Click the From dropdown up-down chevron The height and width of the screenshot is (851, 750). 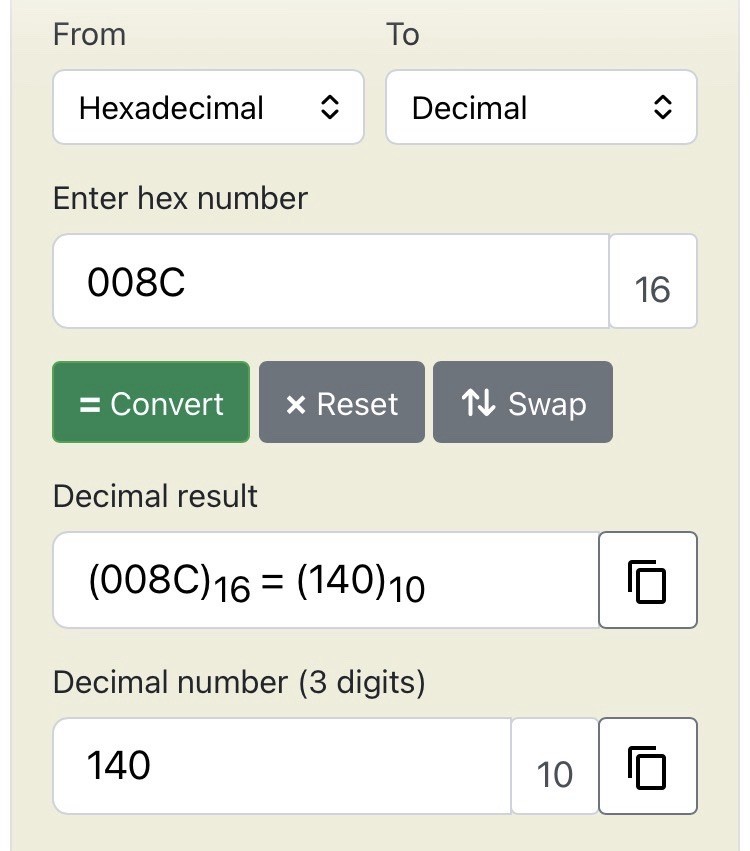[x=329, y=108]
